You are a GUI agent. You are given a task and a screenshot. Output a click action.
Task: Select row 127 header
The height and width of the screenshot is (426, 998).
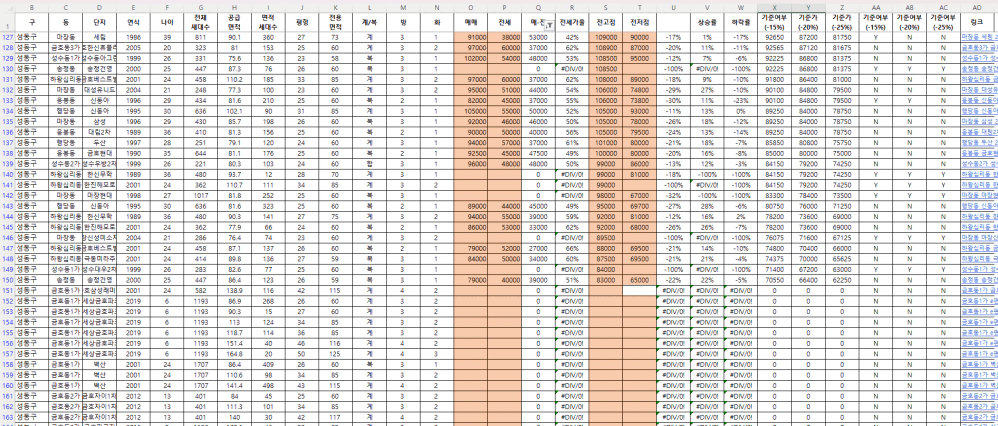click(x=7, y=37)
